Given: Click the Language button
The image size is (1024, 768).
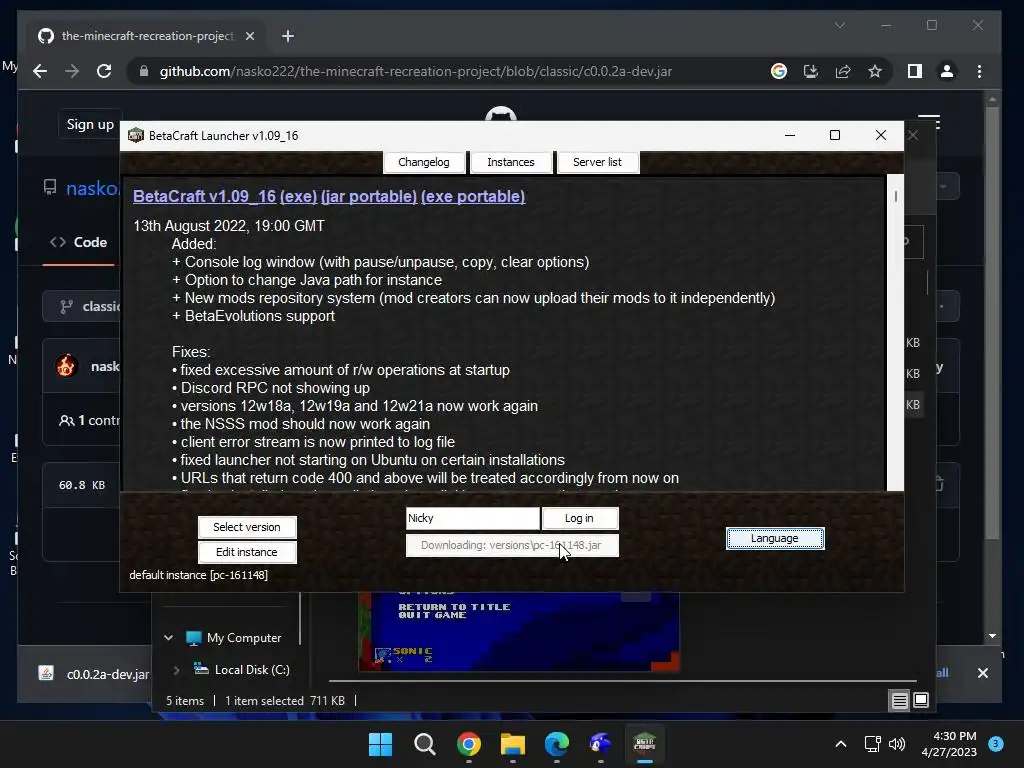Looking at the screenshot, I should click(775, 538).
